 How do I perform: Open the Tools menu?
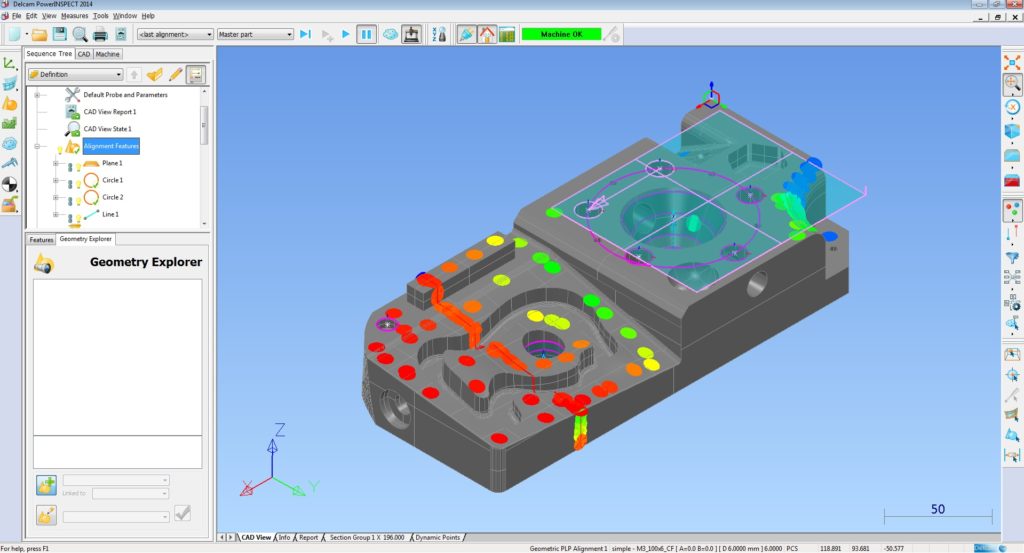click(101, 16)
